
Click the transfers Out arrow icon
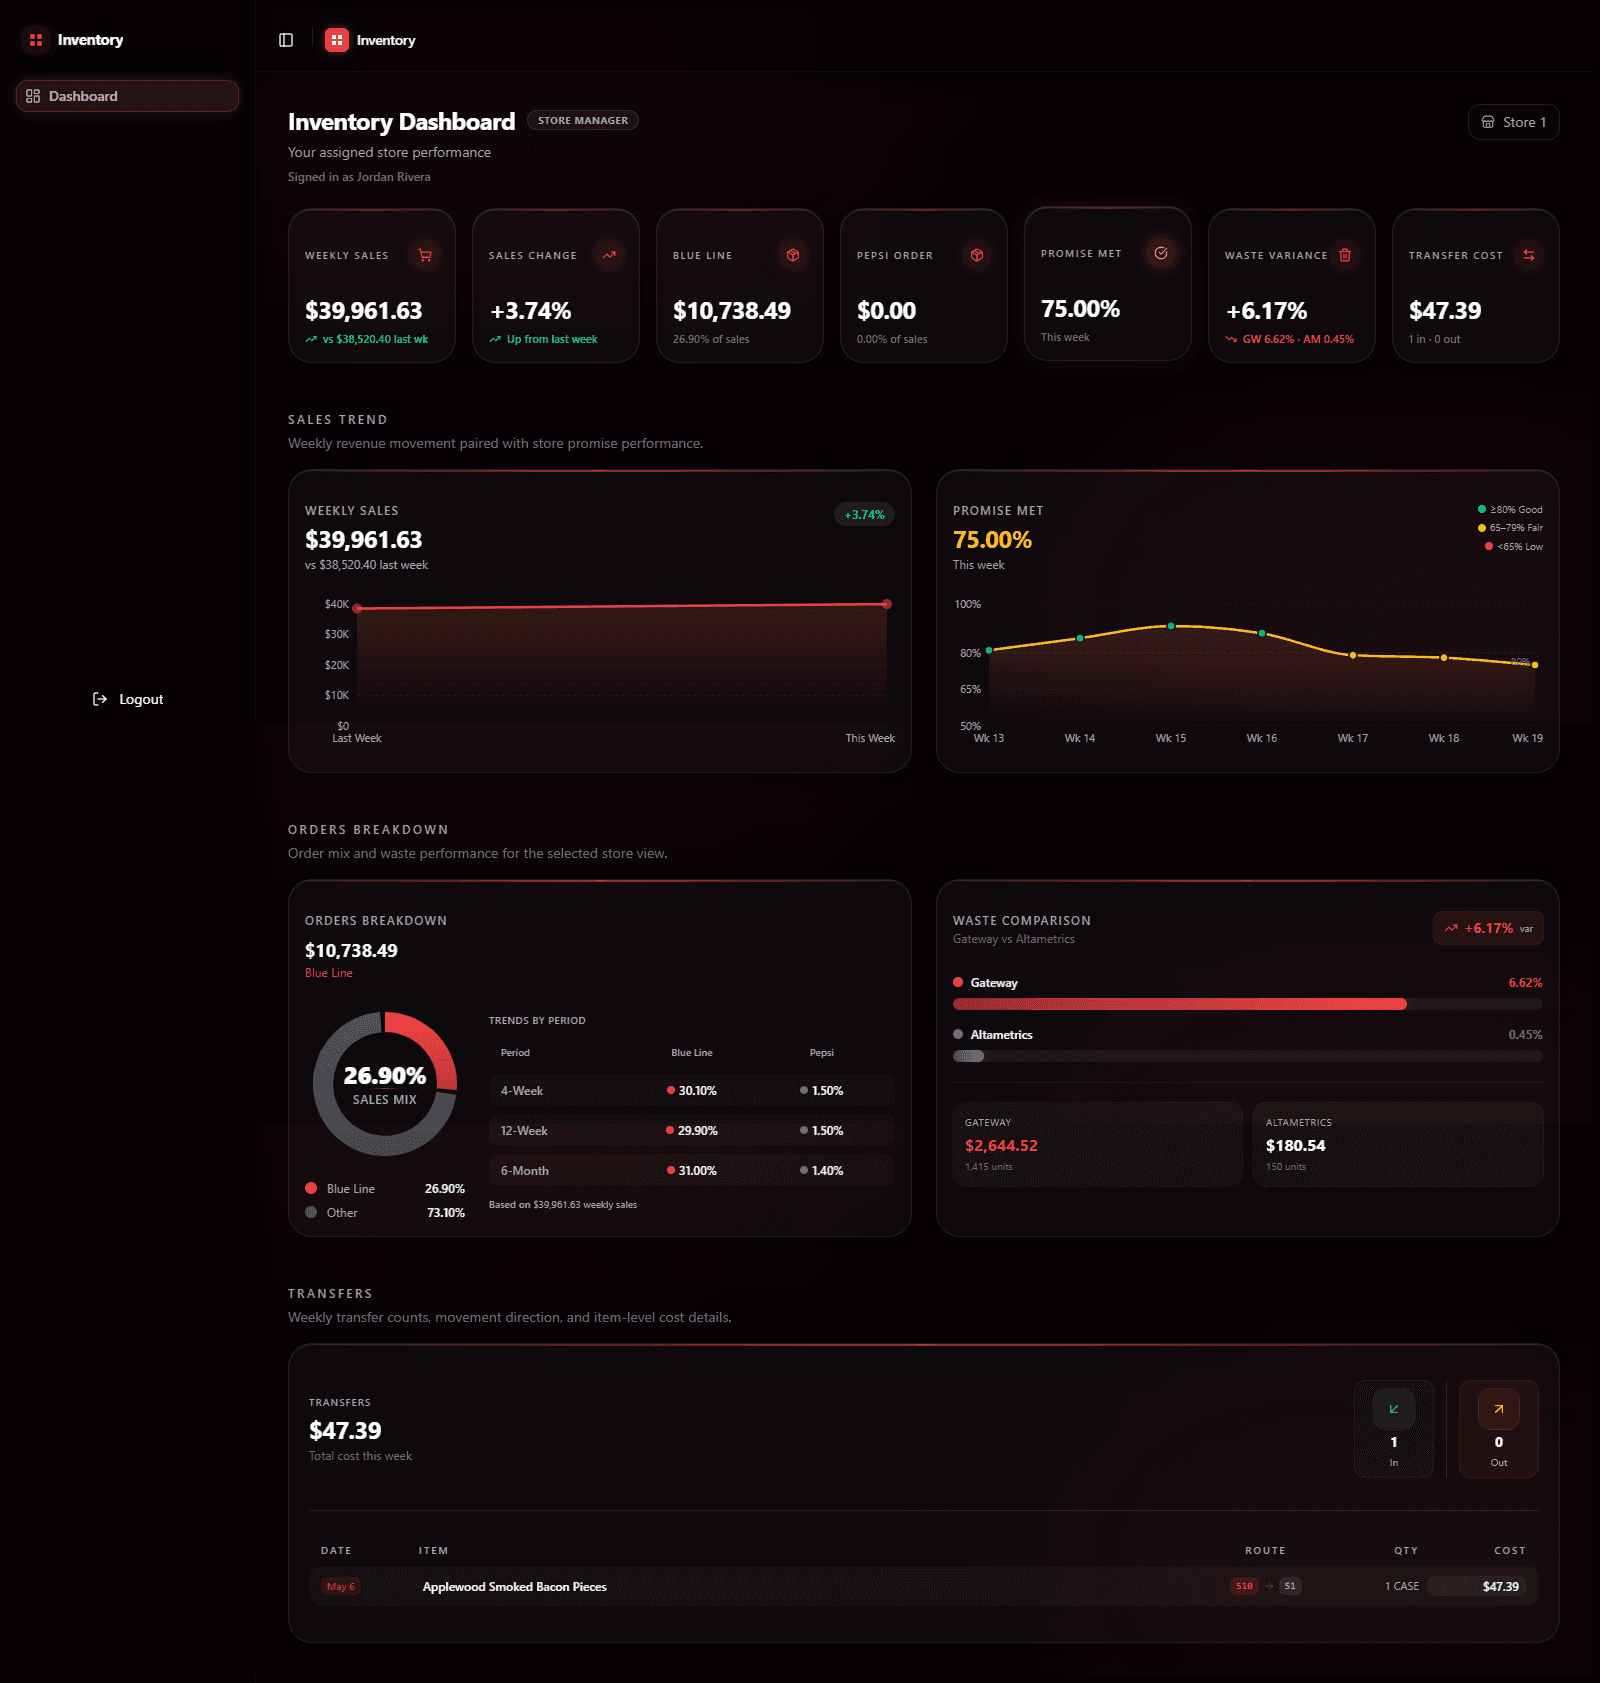(1499, 1409)
